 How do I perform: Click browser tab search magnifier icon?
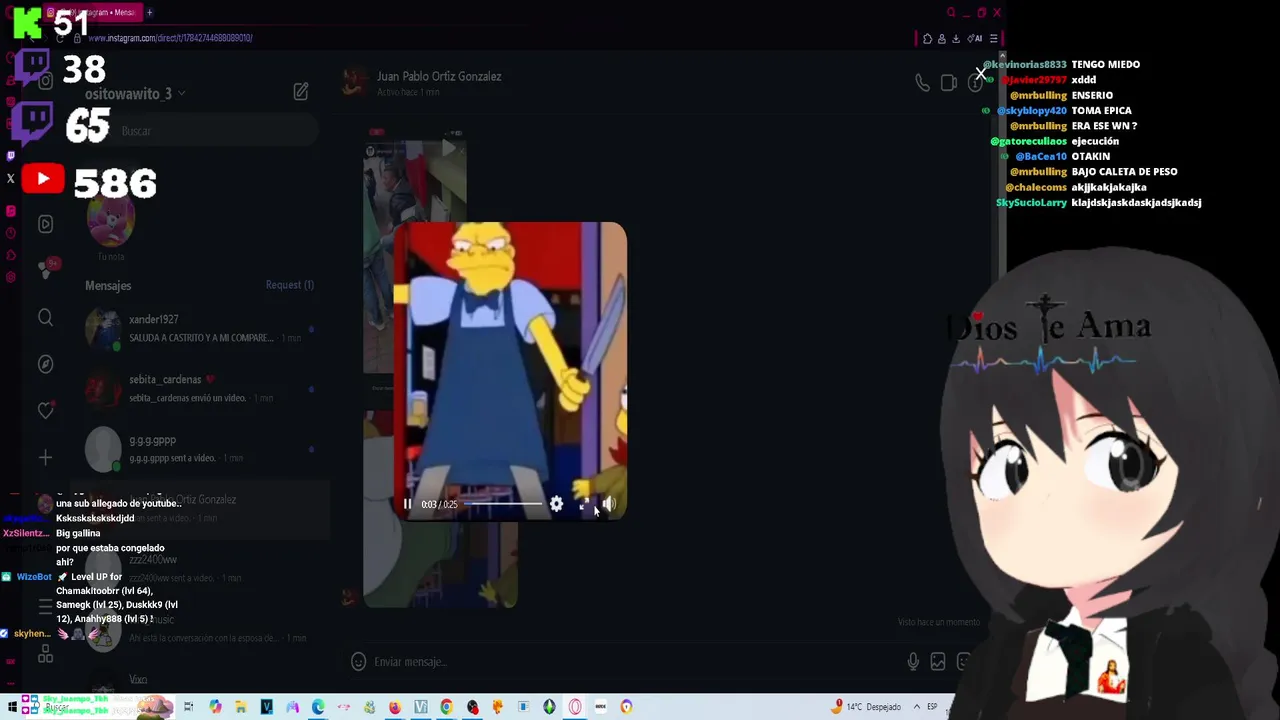[951, 12]
